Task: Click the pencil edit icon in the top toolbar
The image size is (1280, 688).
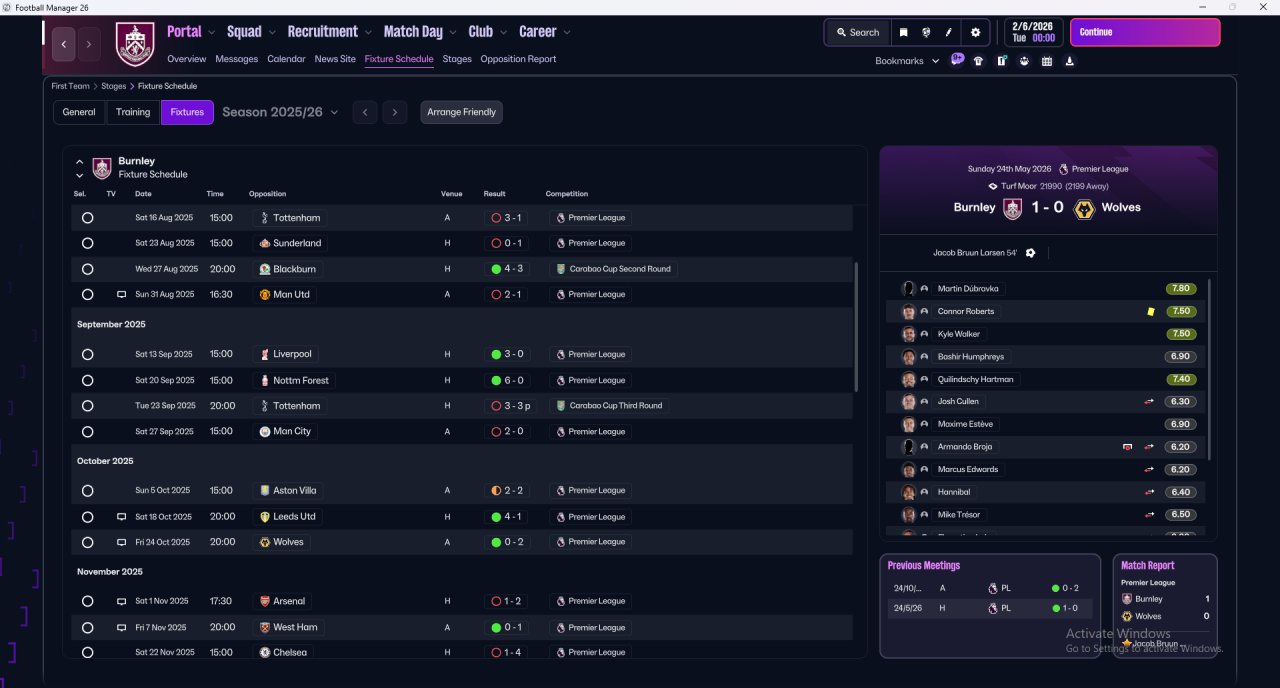Action: (x=949, y=32)
